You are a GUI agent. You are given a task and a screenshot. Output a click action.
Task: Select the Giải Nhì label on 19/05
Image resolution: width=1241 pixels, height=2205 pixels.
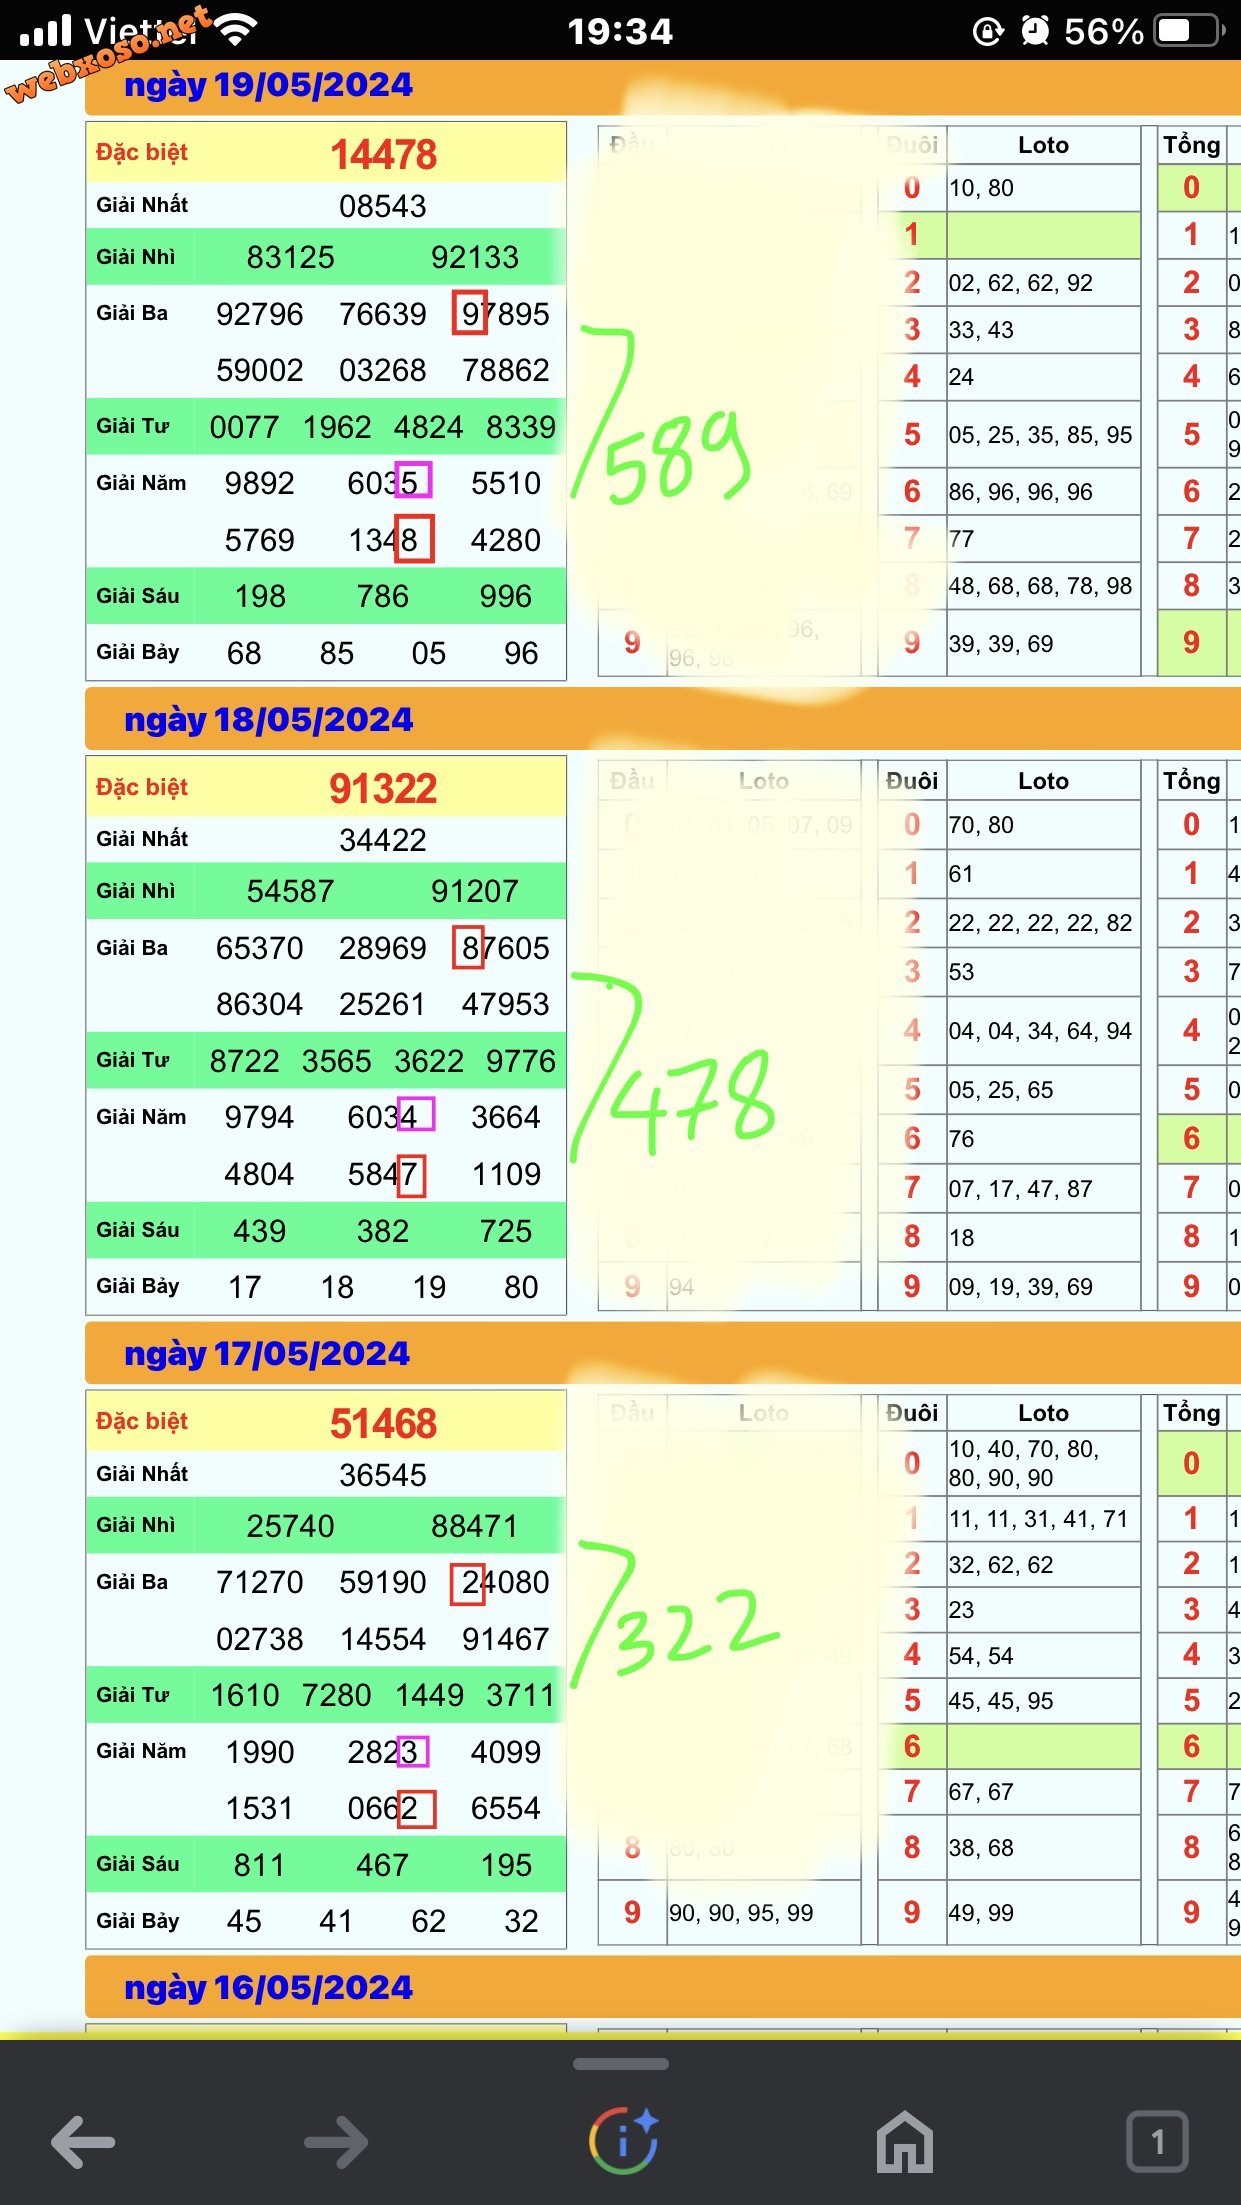pyautogui.click(x=136, y=257)
